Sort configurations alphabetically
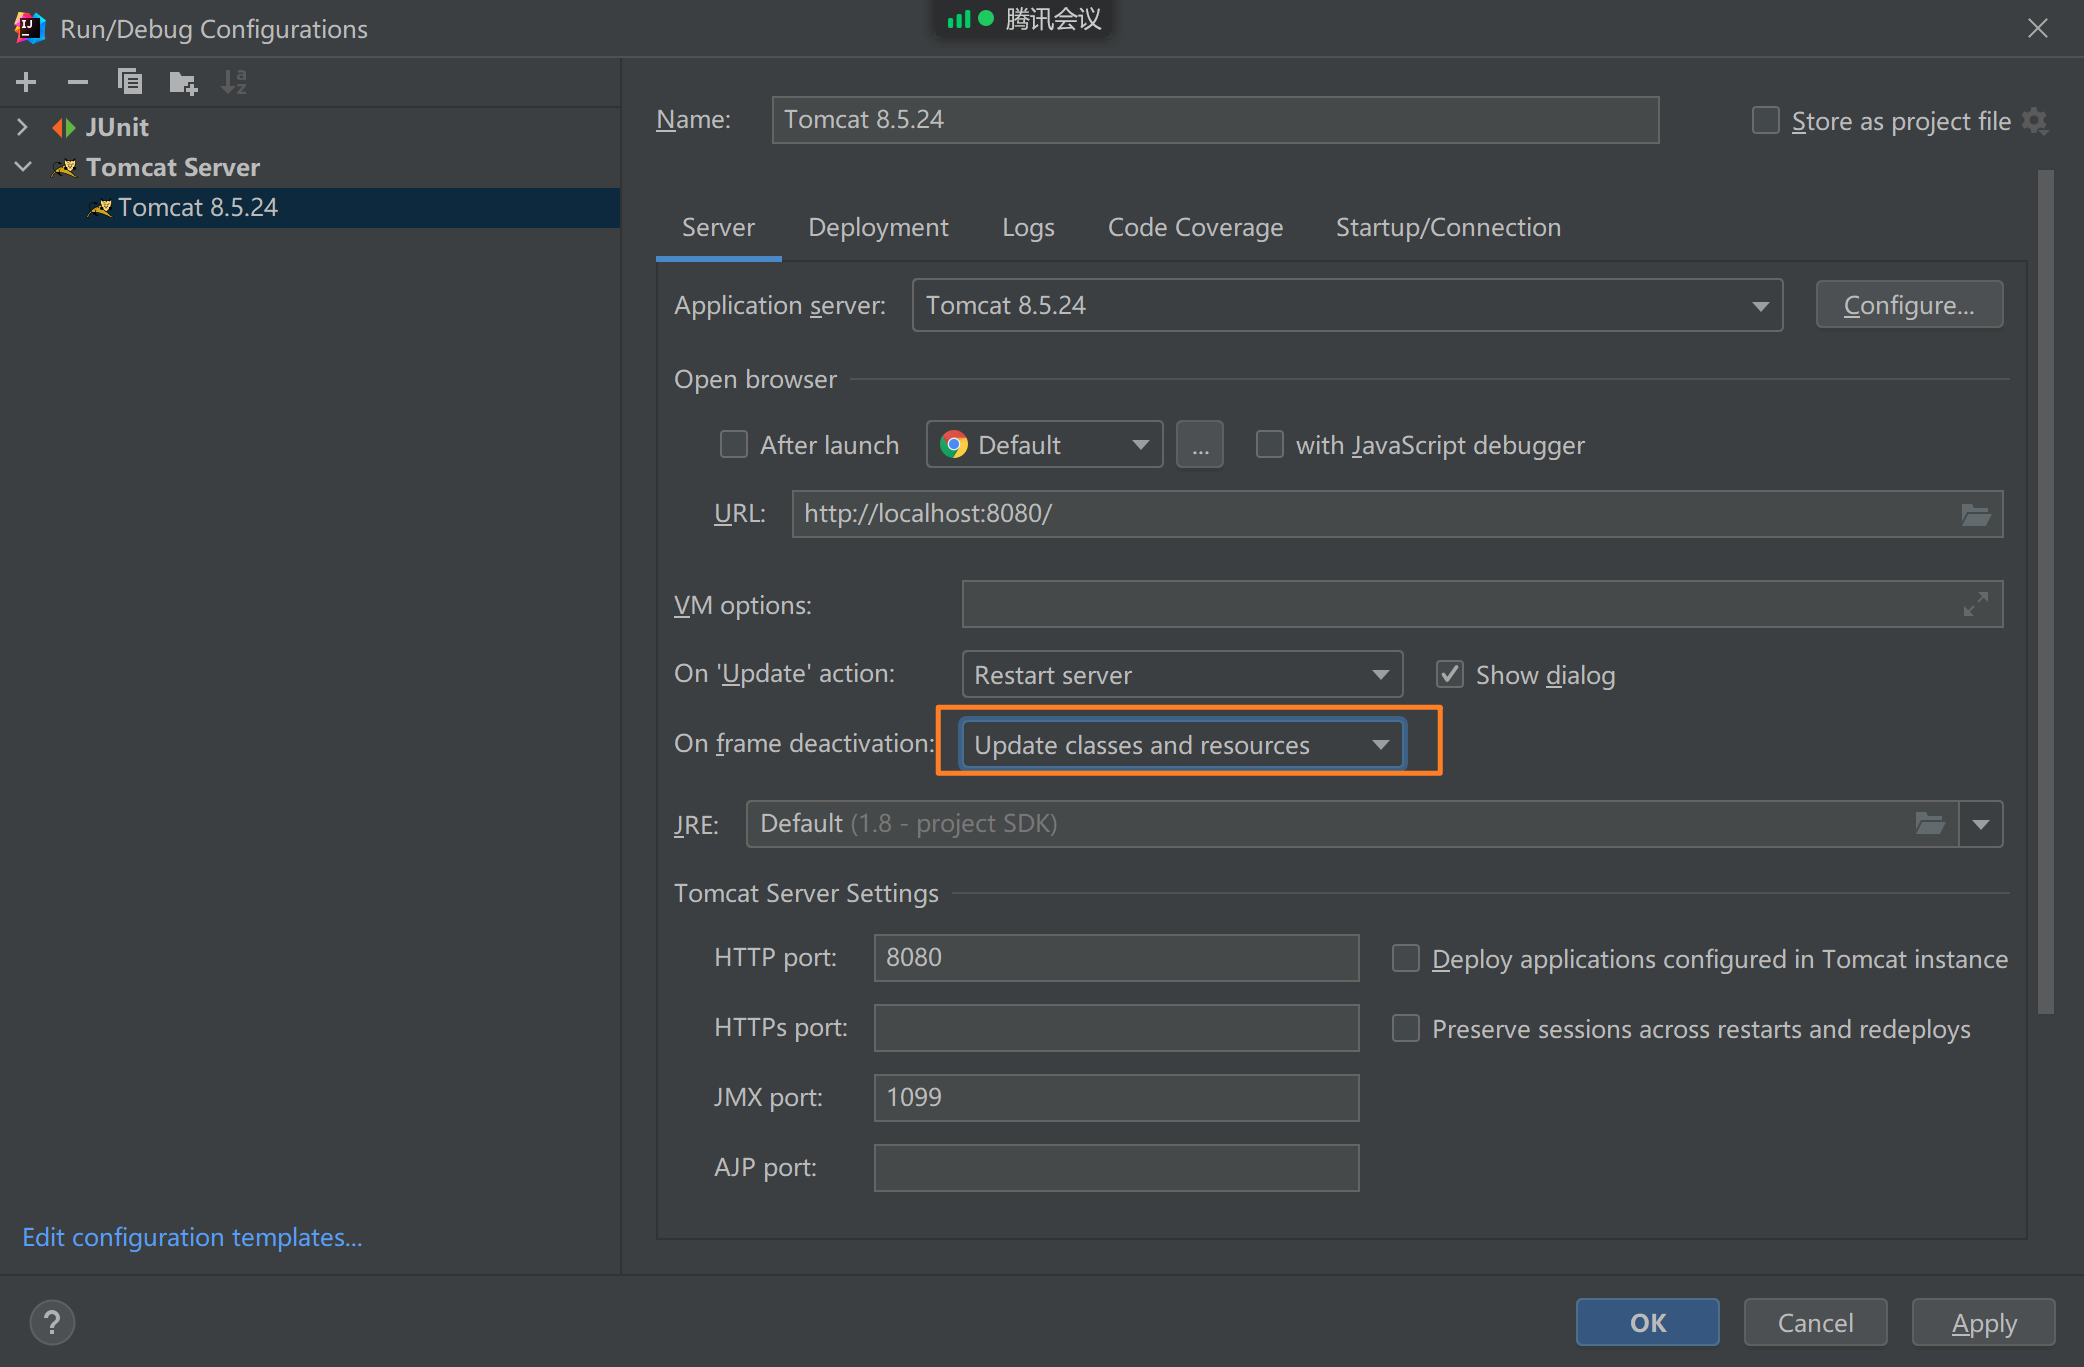This screenshot has width=2084, height=1367. coord(234,82)
